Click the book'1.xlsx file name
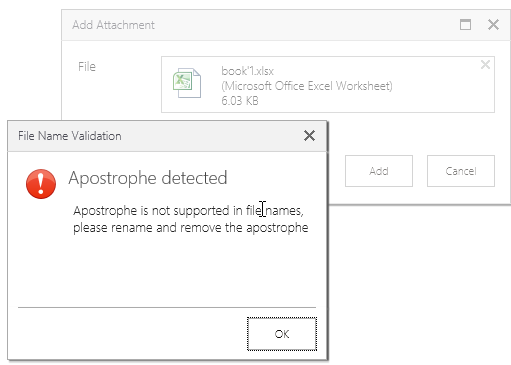This screenshot has height=365, width=511. tap(247, 71)
